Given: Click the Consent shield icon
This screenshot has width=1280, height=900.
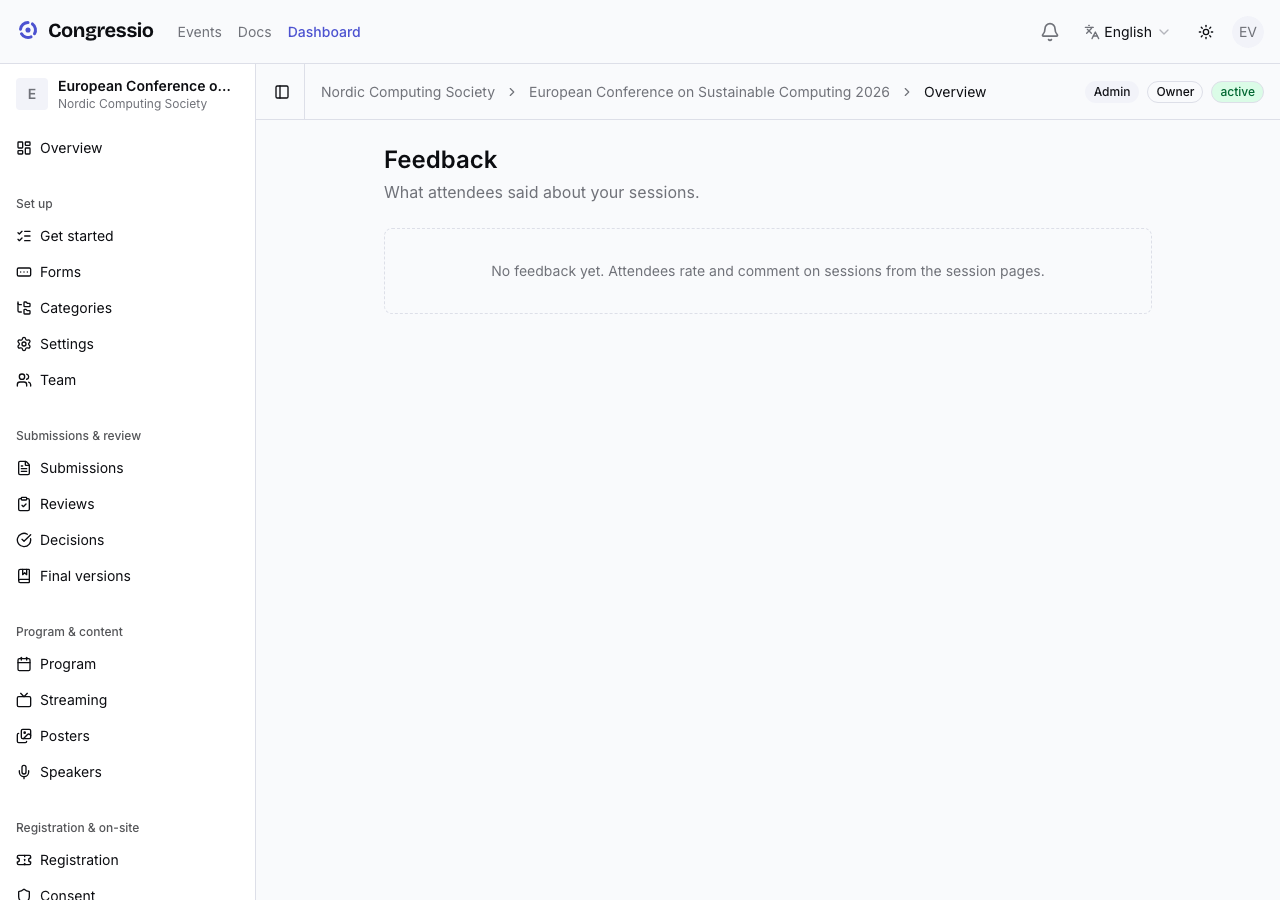Looking at the screenshot, I should pos(24,895).
